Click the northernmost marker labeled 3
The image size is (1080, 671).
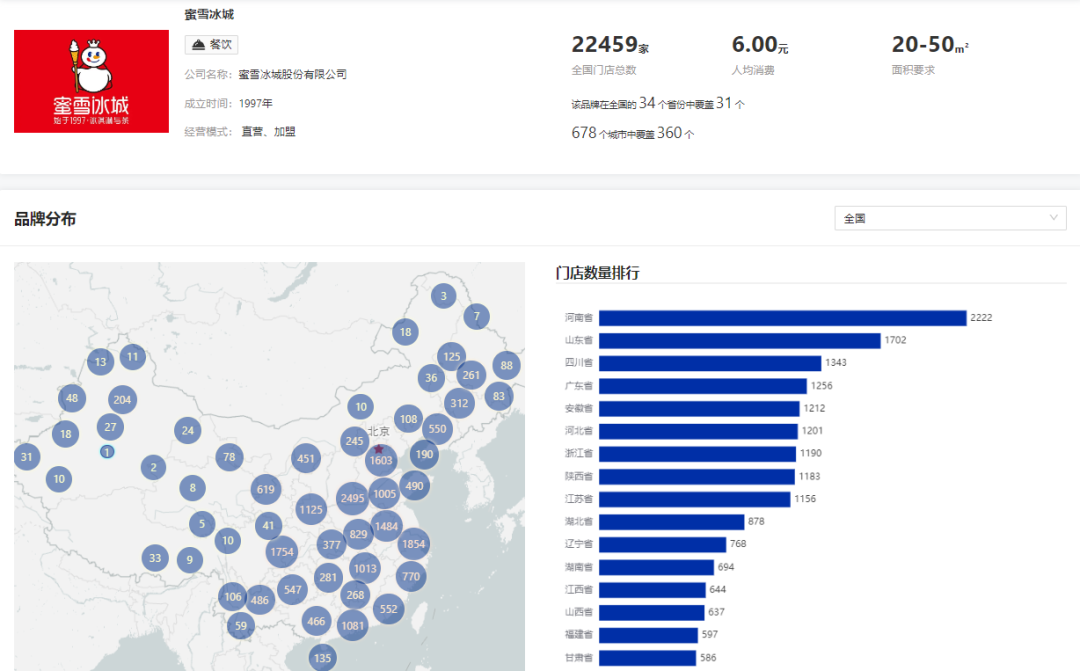point(444,296)
